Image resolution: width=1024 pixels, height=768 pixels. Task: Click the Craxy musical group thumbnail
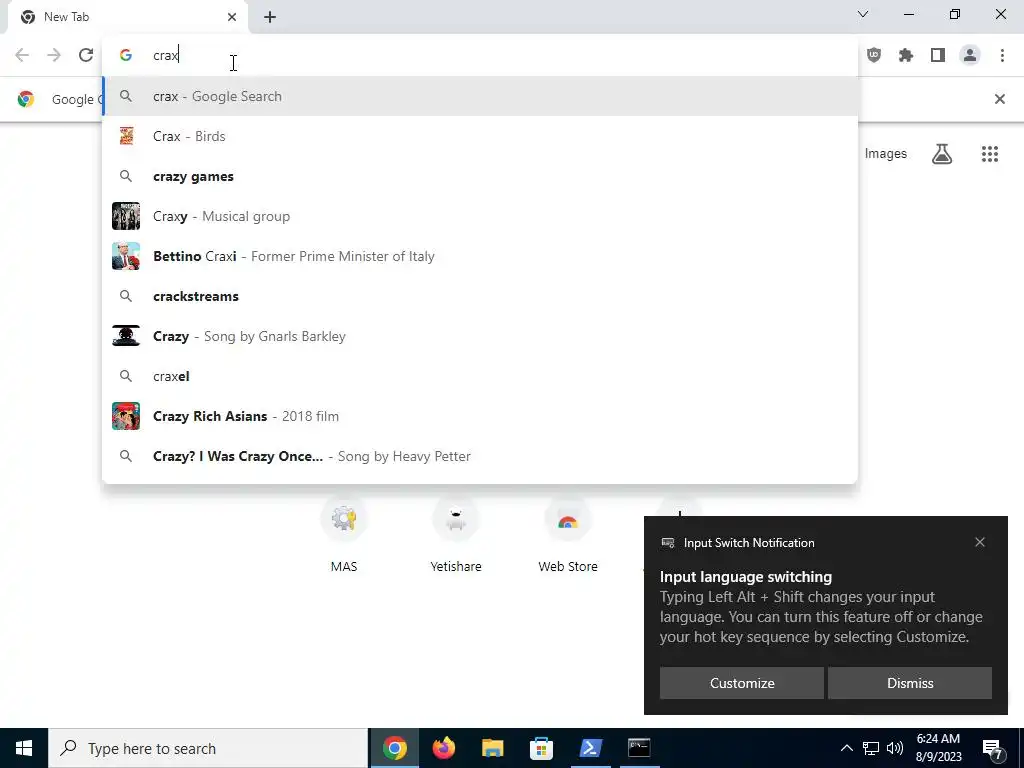point(126,216)
